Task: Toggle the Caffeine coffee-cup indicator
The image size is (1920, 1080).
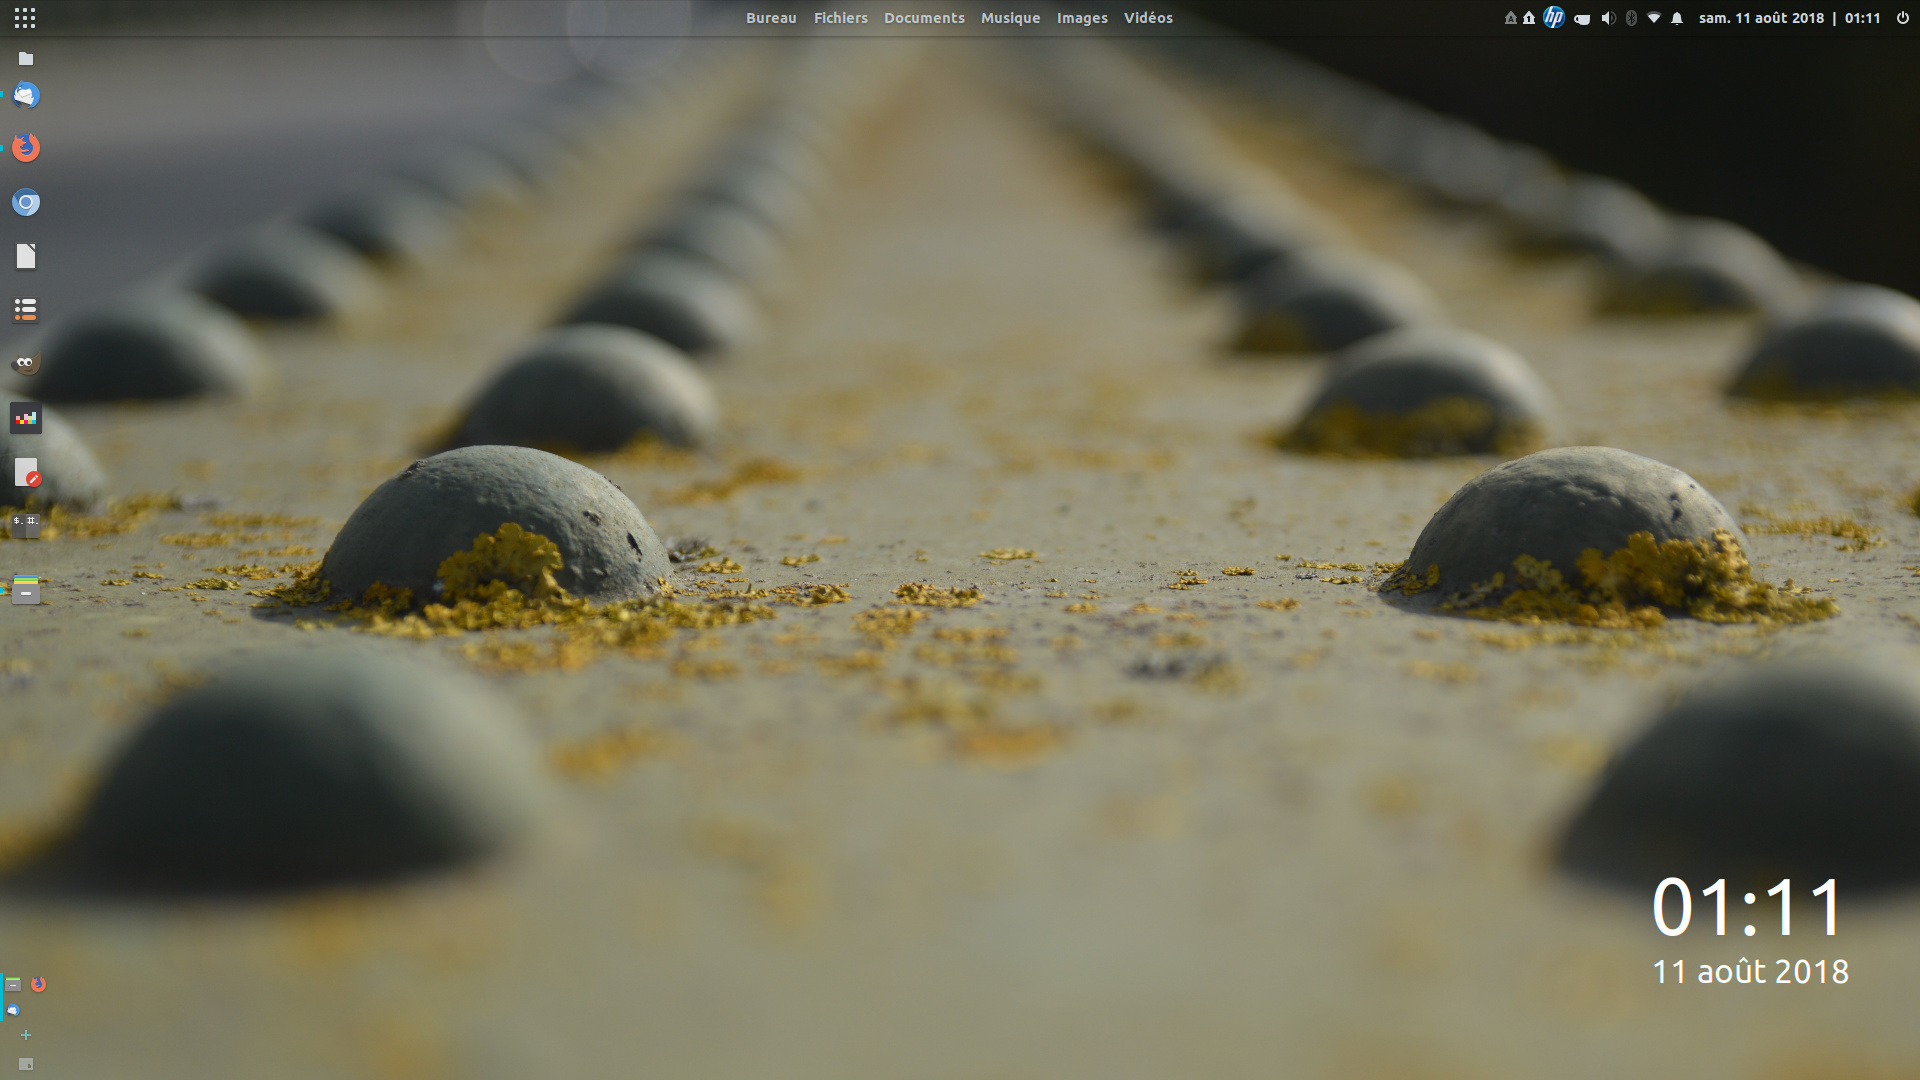Action: tap(1583, 17)
